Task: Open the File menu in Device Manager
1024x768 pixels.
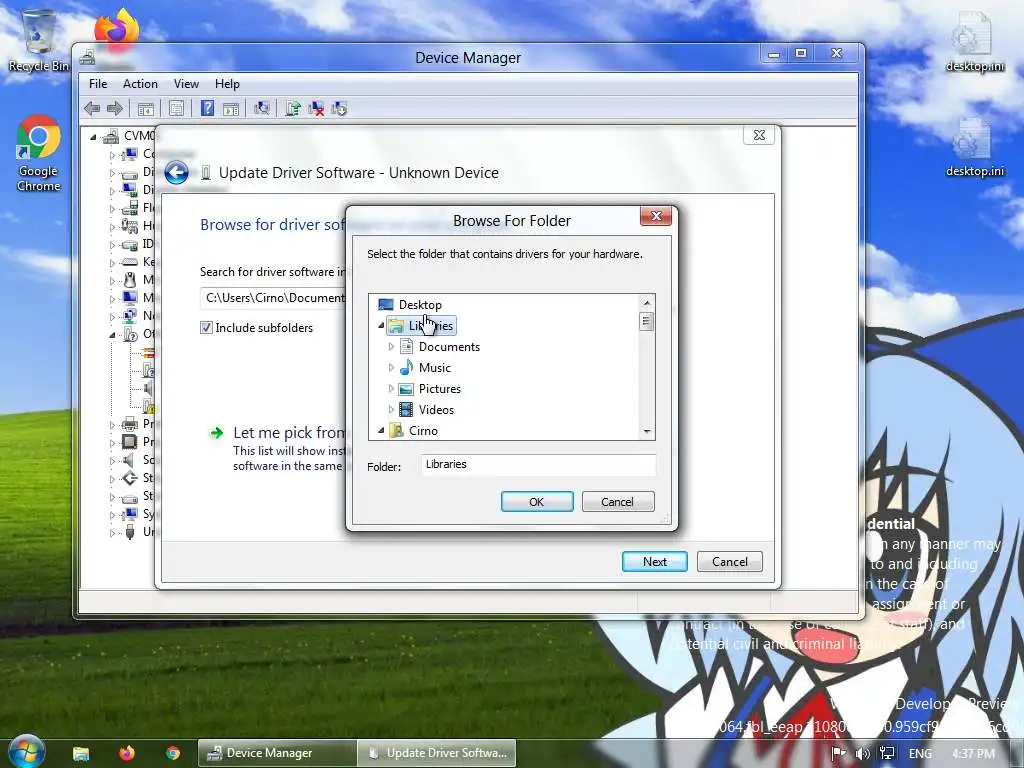Action: point(98,84)
